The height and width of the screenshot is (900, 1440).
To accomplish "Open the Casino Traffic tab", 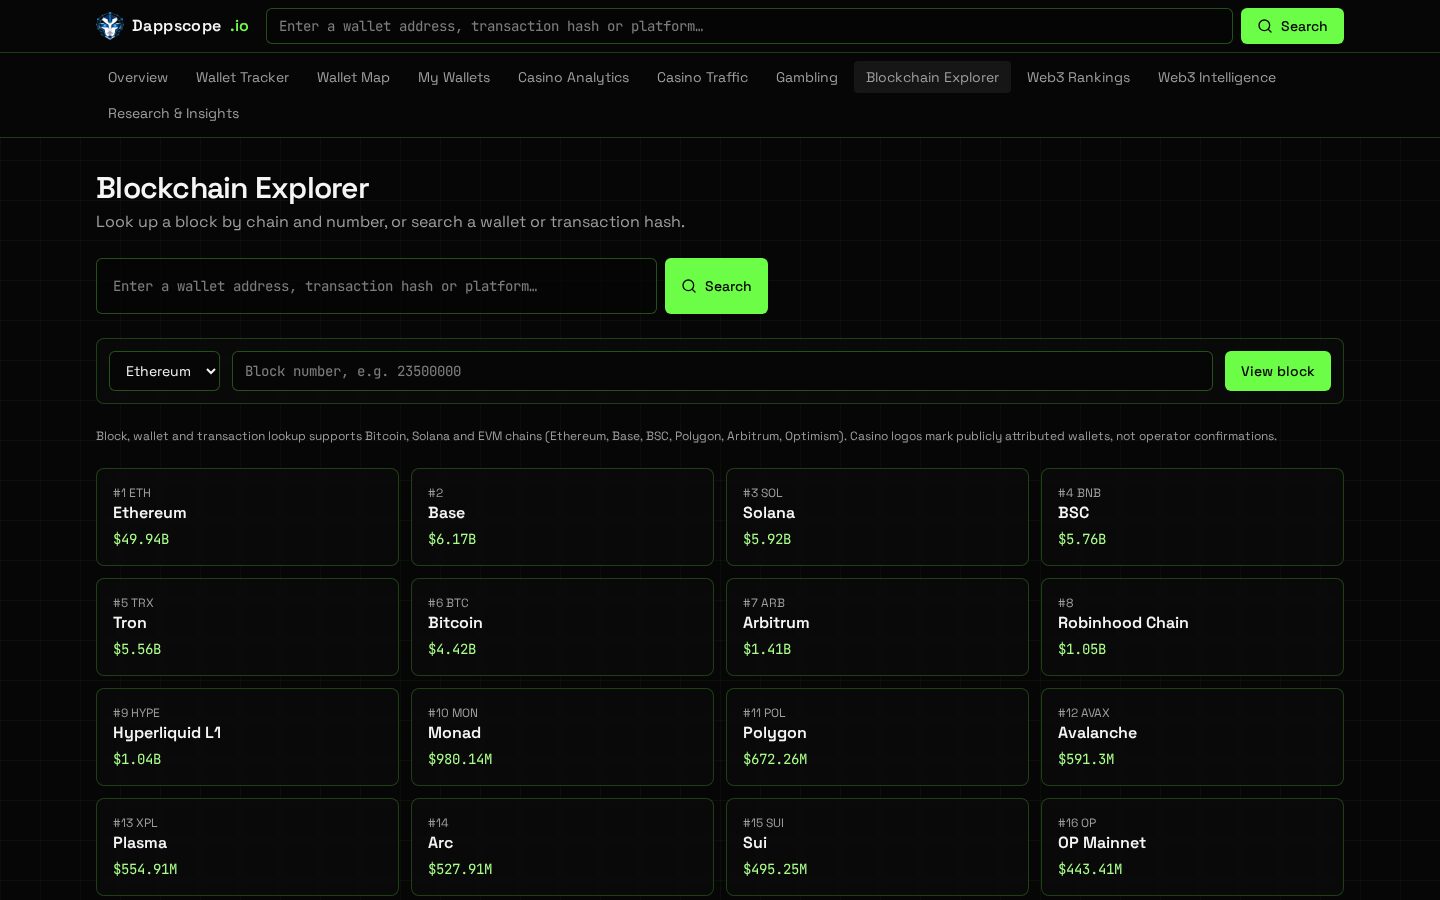I will [702, 77].
